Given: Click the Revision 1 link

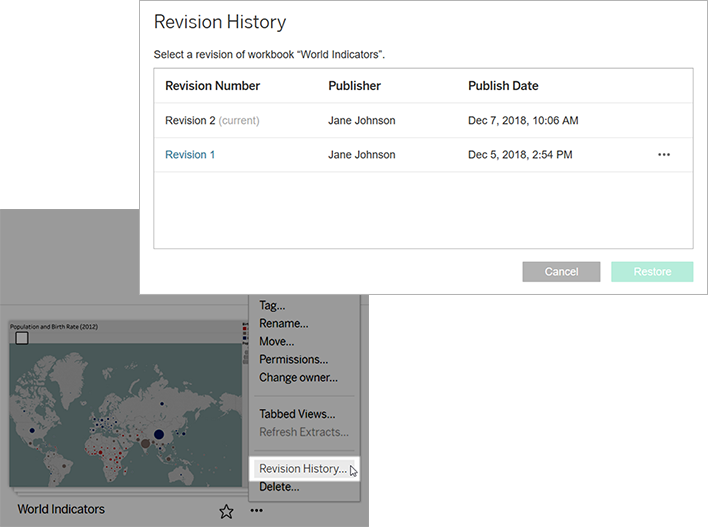Looking at the screenshot, I should pyautogui.click(x=190, y=155).
